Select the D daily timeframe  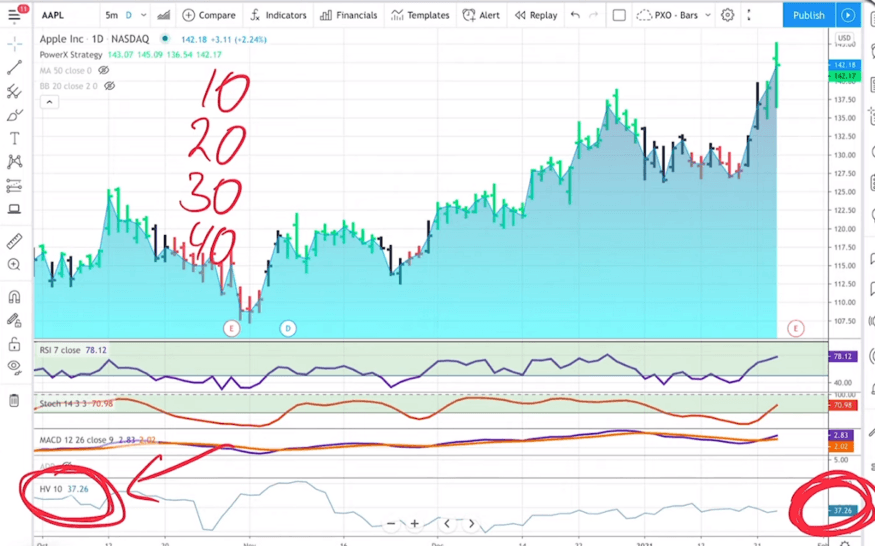[x=129, y=15]
